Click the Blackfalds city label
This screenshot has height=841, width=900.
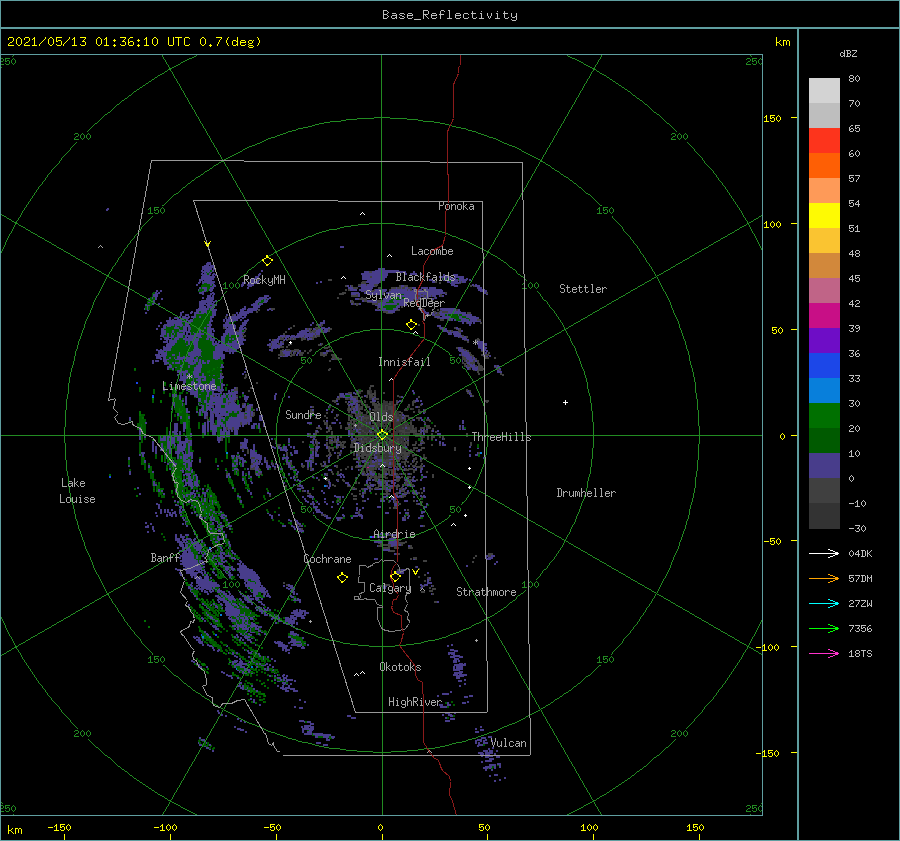[425, 277]
